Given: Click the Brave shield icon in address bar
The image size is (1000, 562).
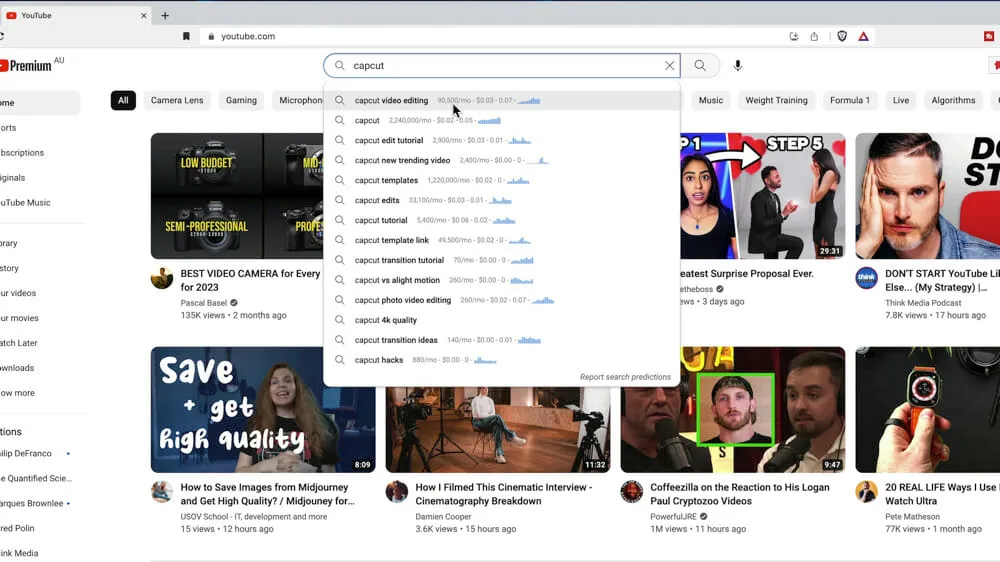Looking at the screenshot, I should [842, 36].
